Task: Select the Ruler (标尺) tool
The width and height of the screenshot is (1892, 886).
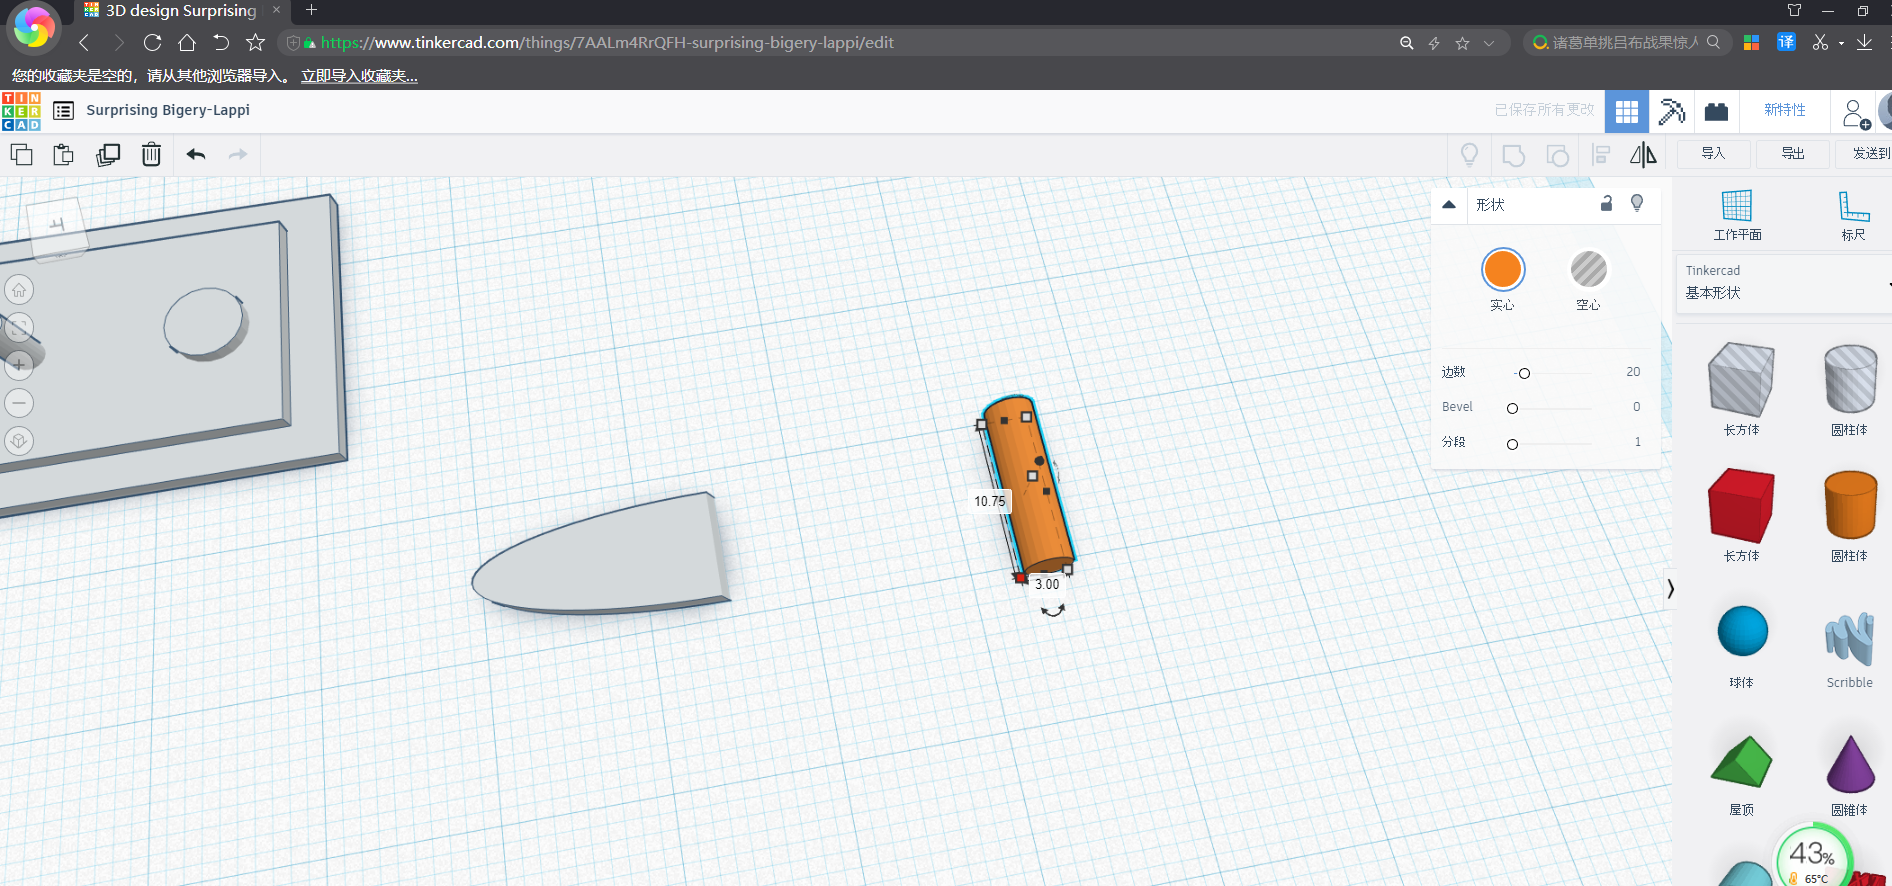Action: [x=1854, y=215]
